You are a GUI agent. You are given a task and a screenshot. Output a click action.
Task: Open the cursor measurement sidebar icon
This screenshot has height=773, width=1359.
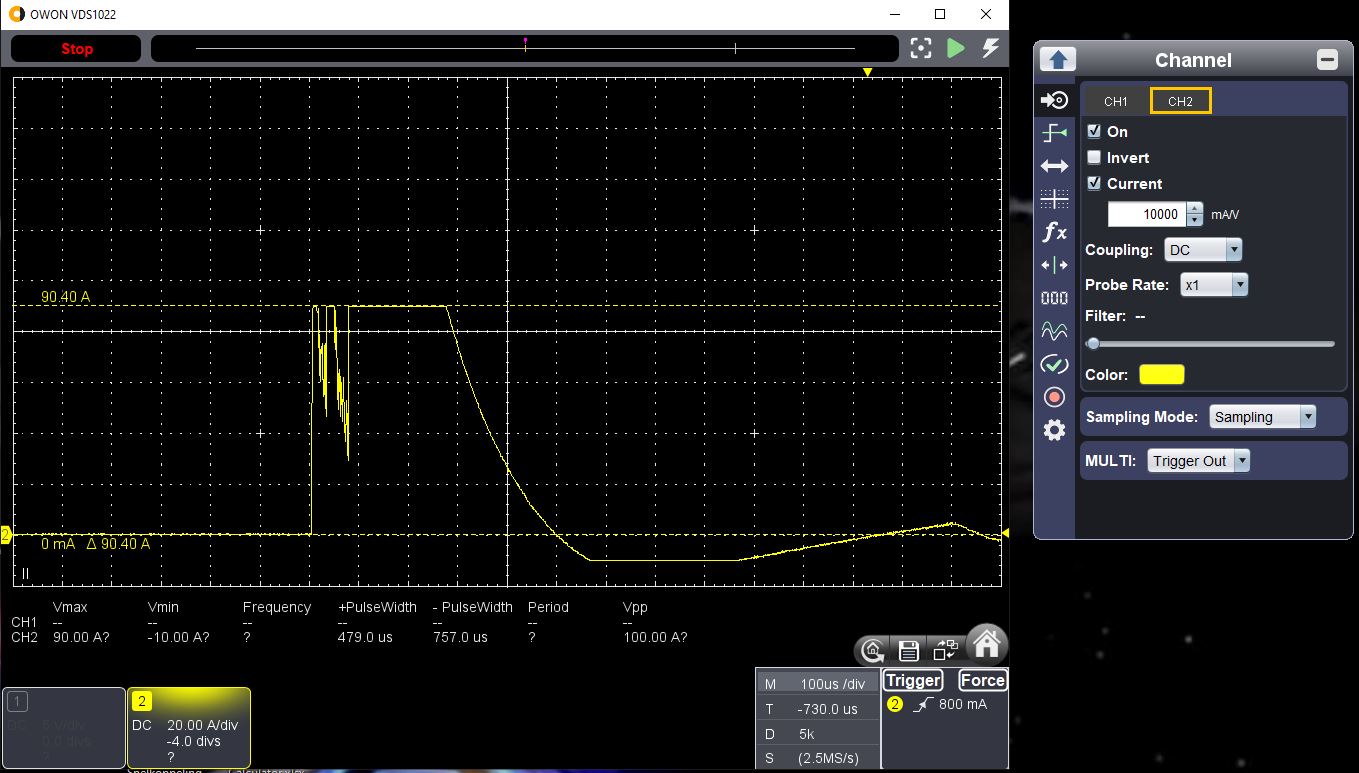[x=1055, y=265]
